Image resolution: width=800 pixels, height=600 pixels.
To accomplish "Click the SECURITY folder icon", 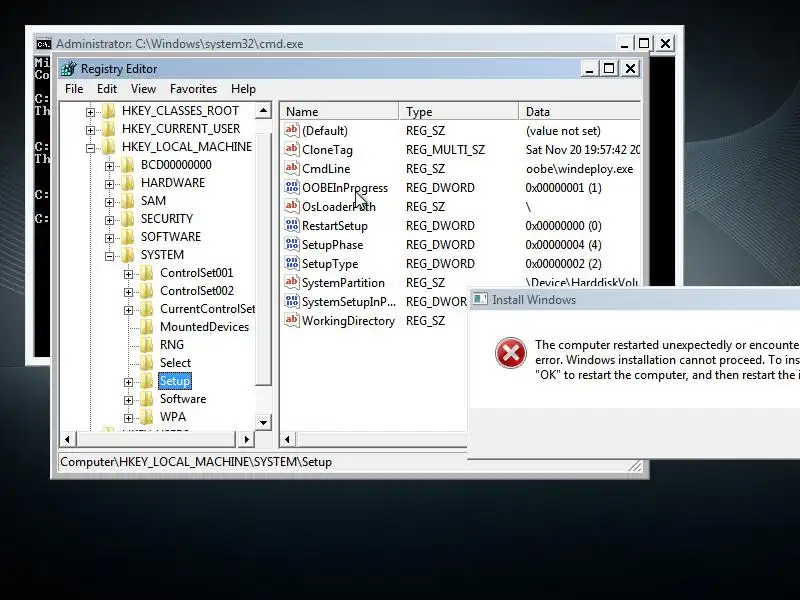I will tap(128, 219).
